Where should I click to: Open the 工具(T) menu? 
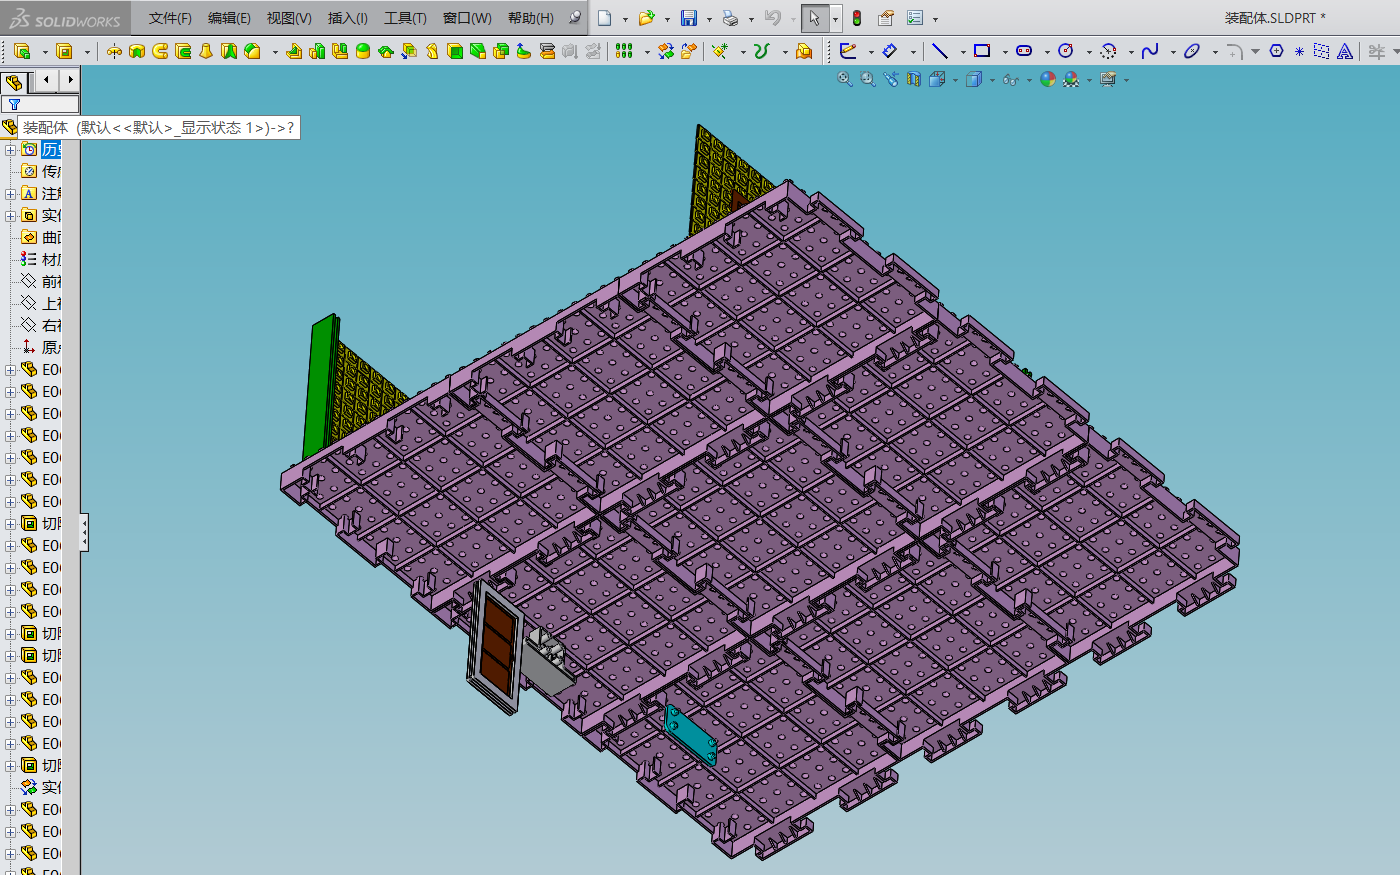[405, 18]
